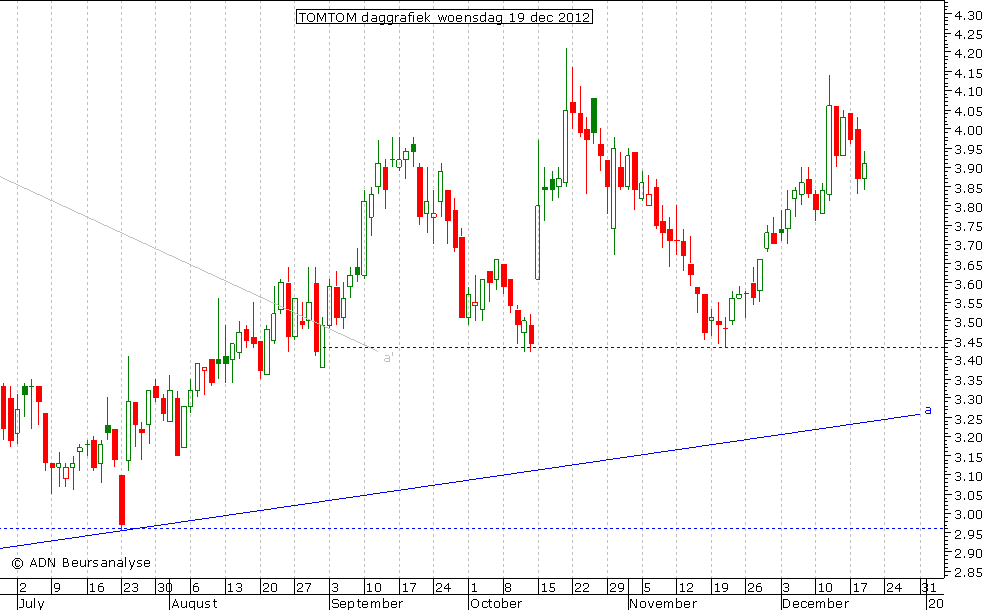This screenshot has width=985, height=610.
Task: Click the blue 'a' trendline label
Action: tap(928, 411)
